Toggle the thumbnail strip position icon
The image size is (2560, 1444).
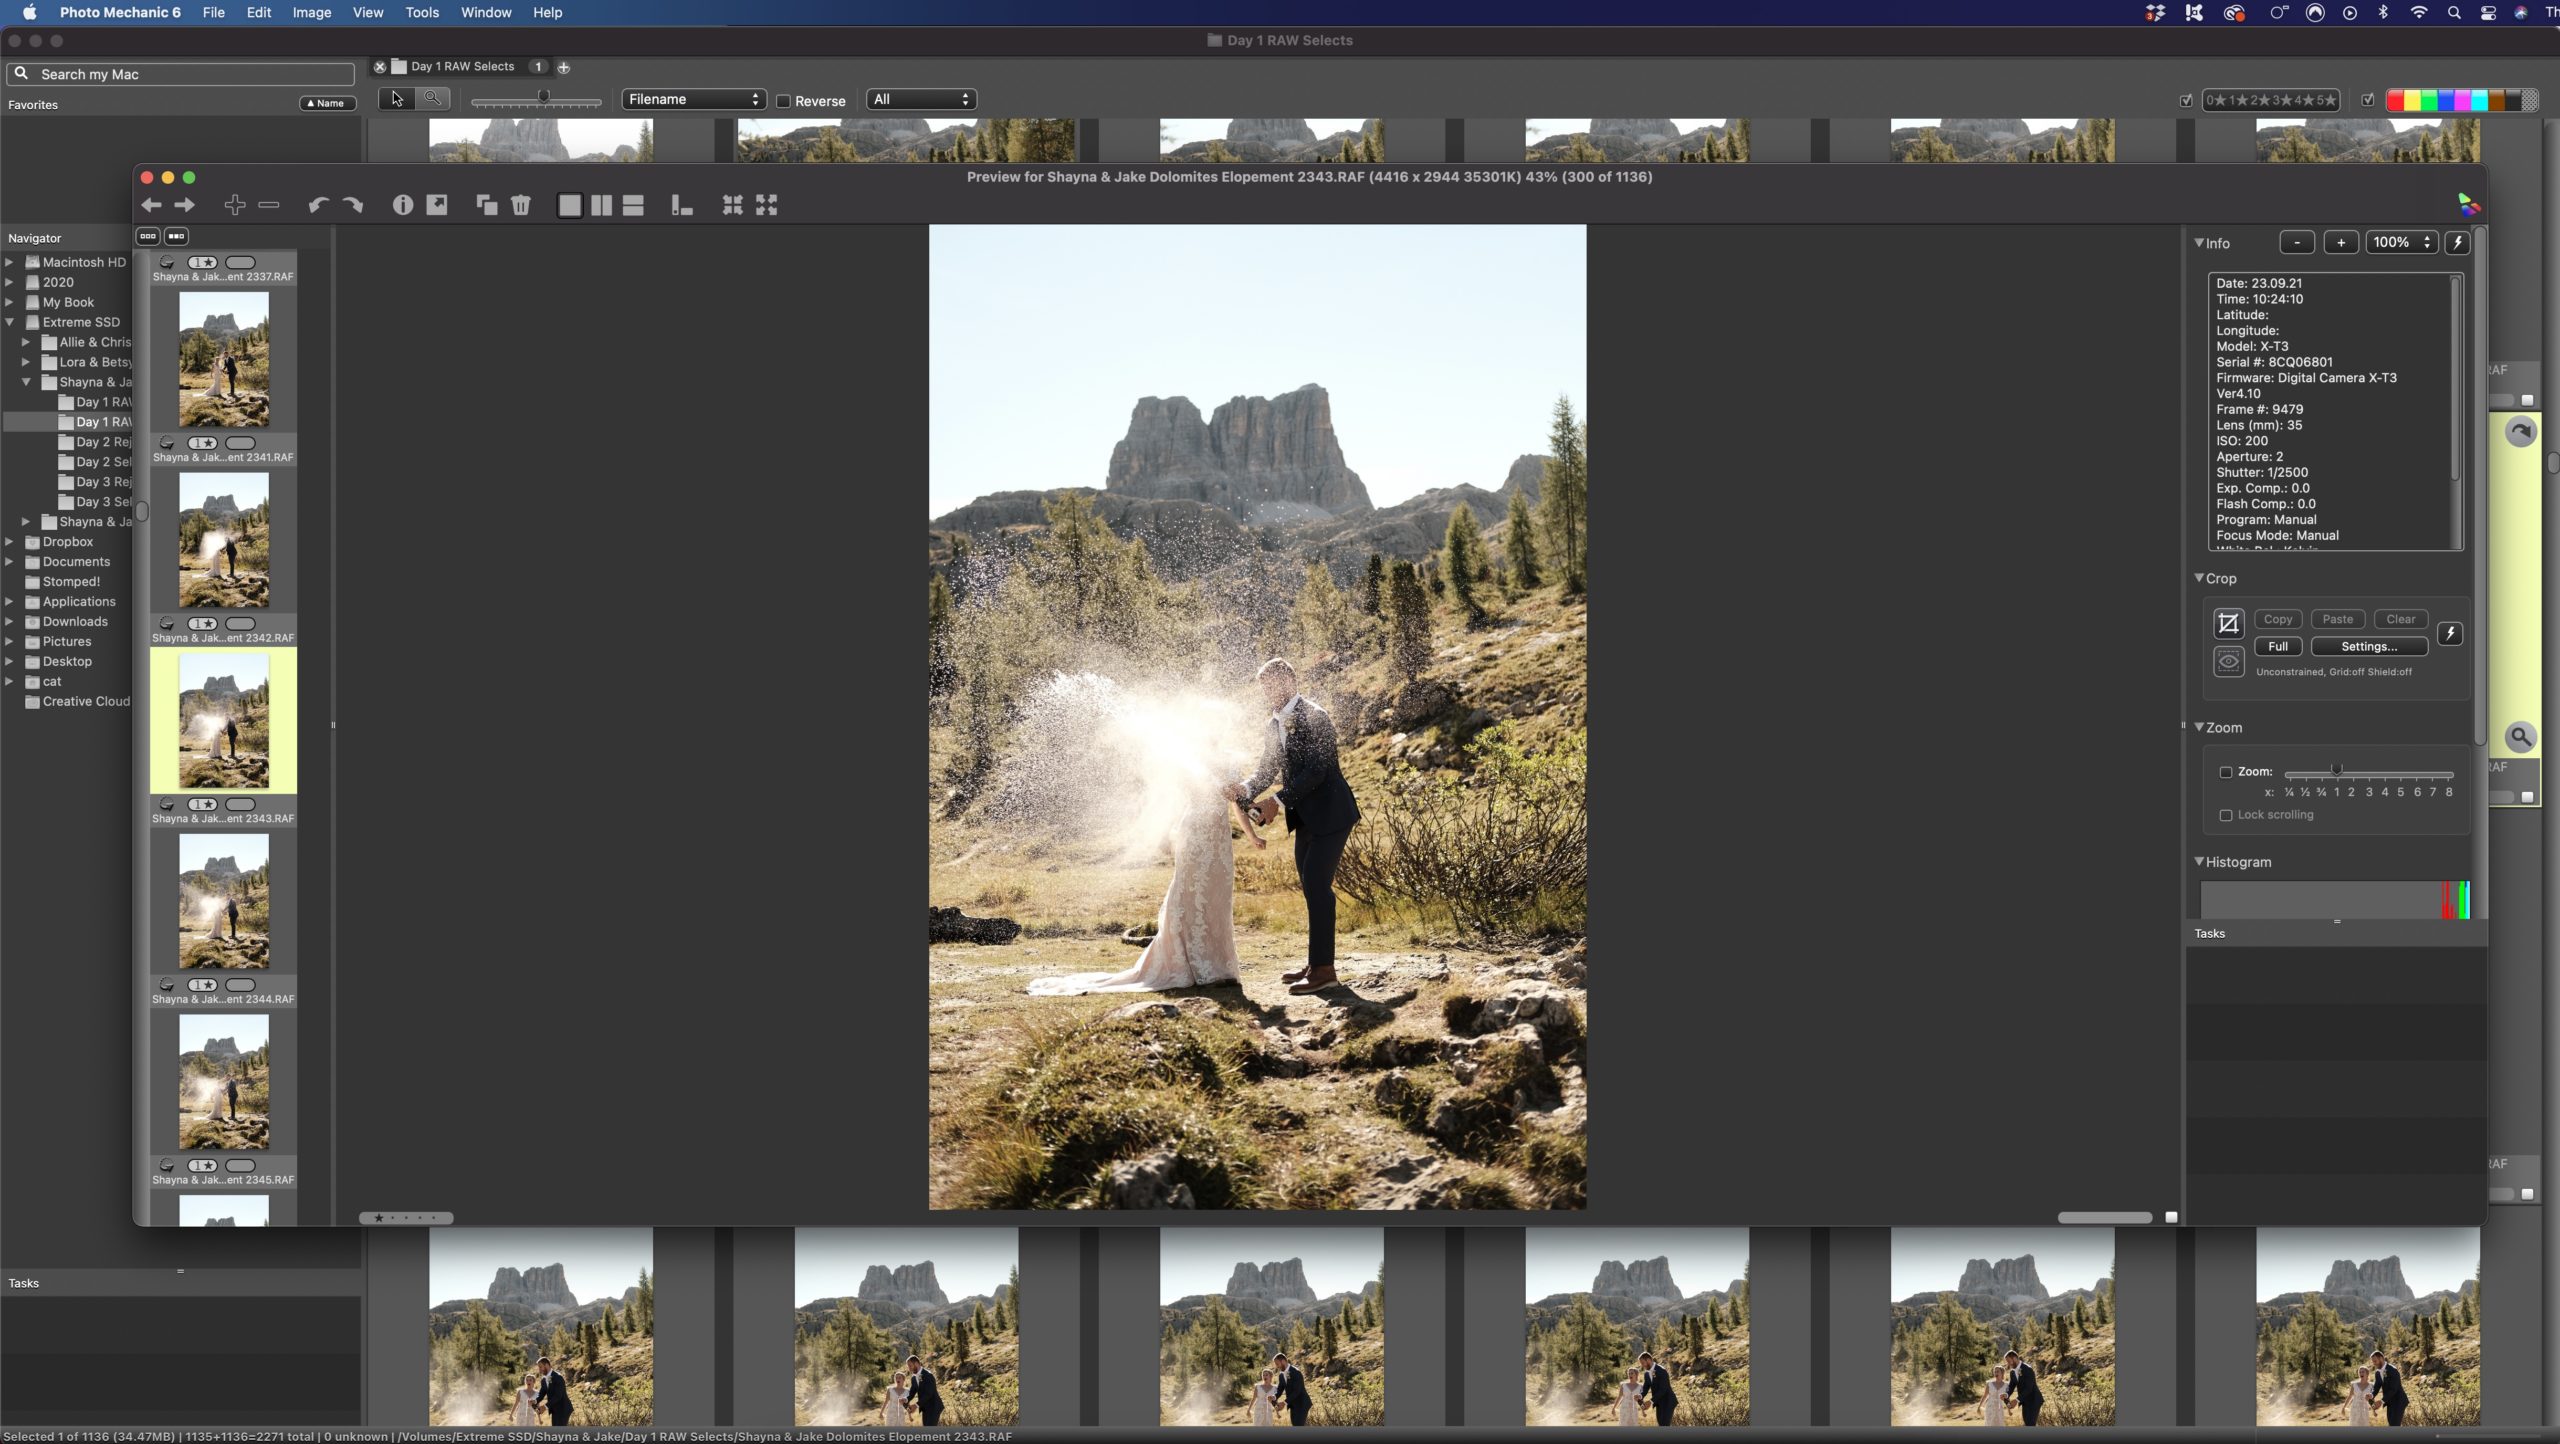point(682,205)
